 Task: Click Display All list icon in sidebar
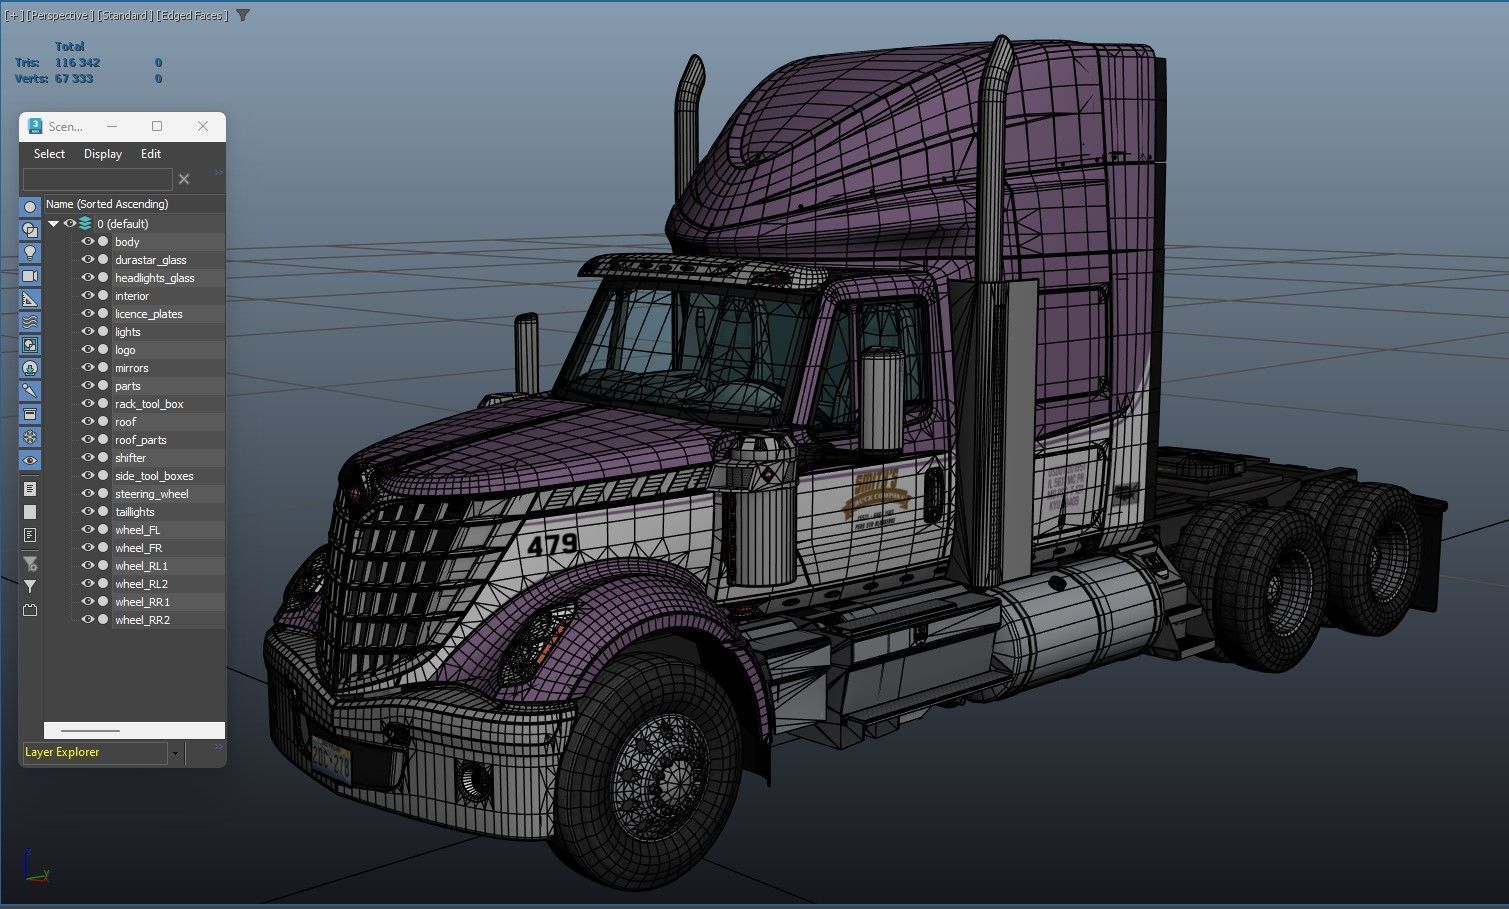point(30,489)
